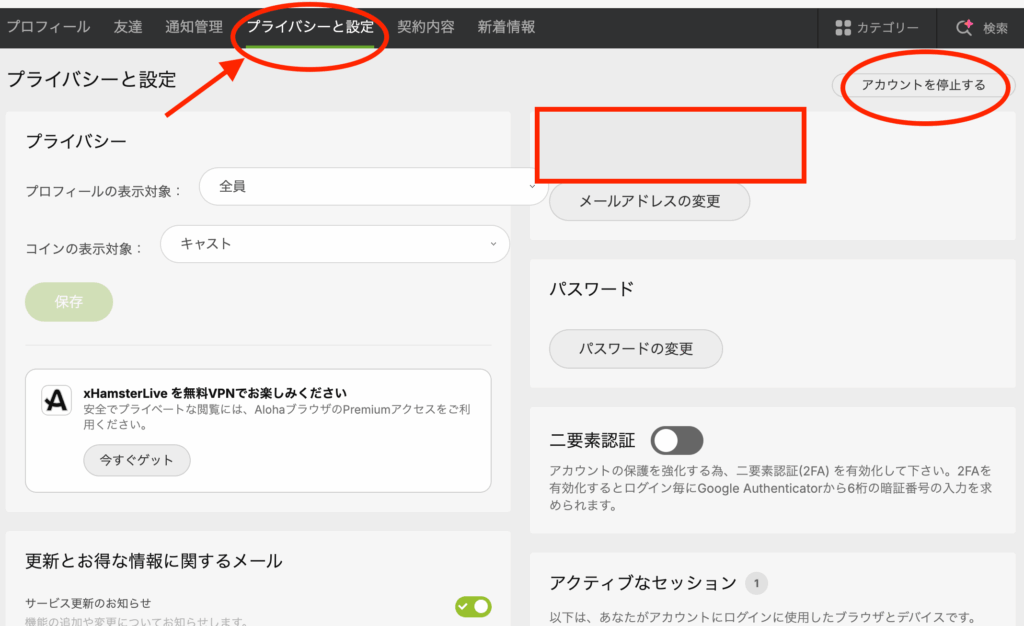Open the 契約内容 tab
Screen dimensions: 1024x626
(x=426, y=27)
